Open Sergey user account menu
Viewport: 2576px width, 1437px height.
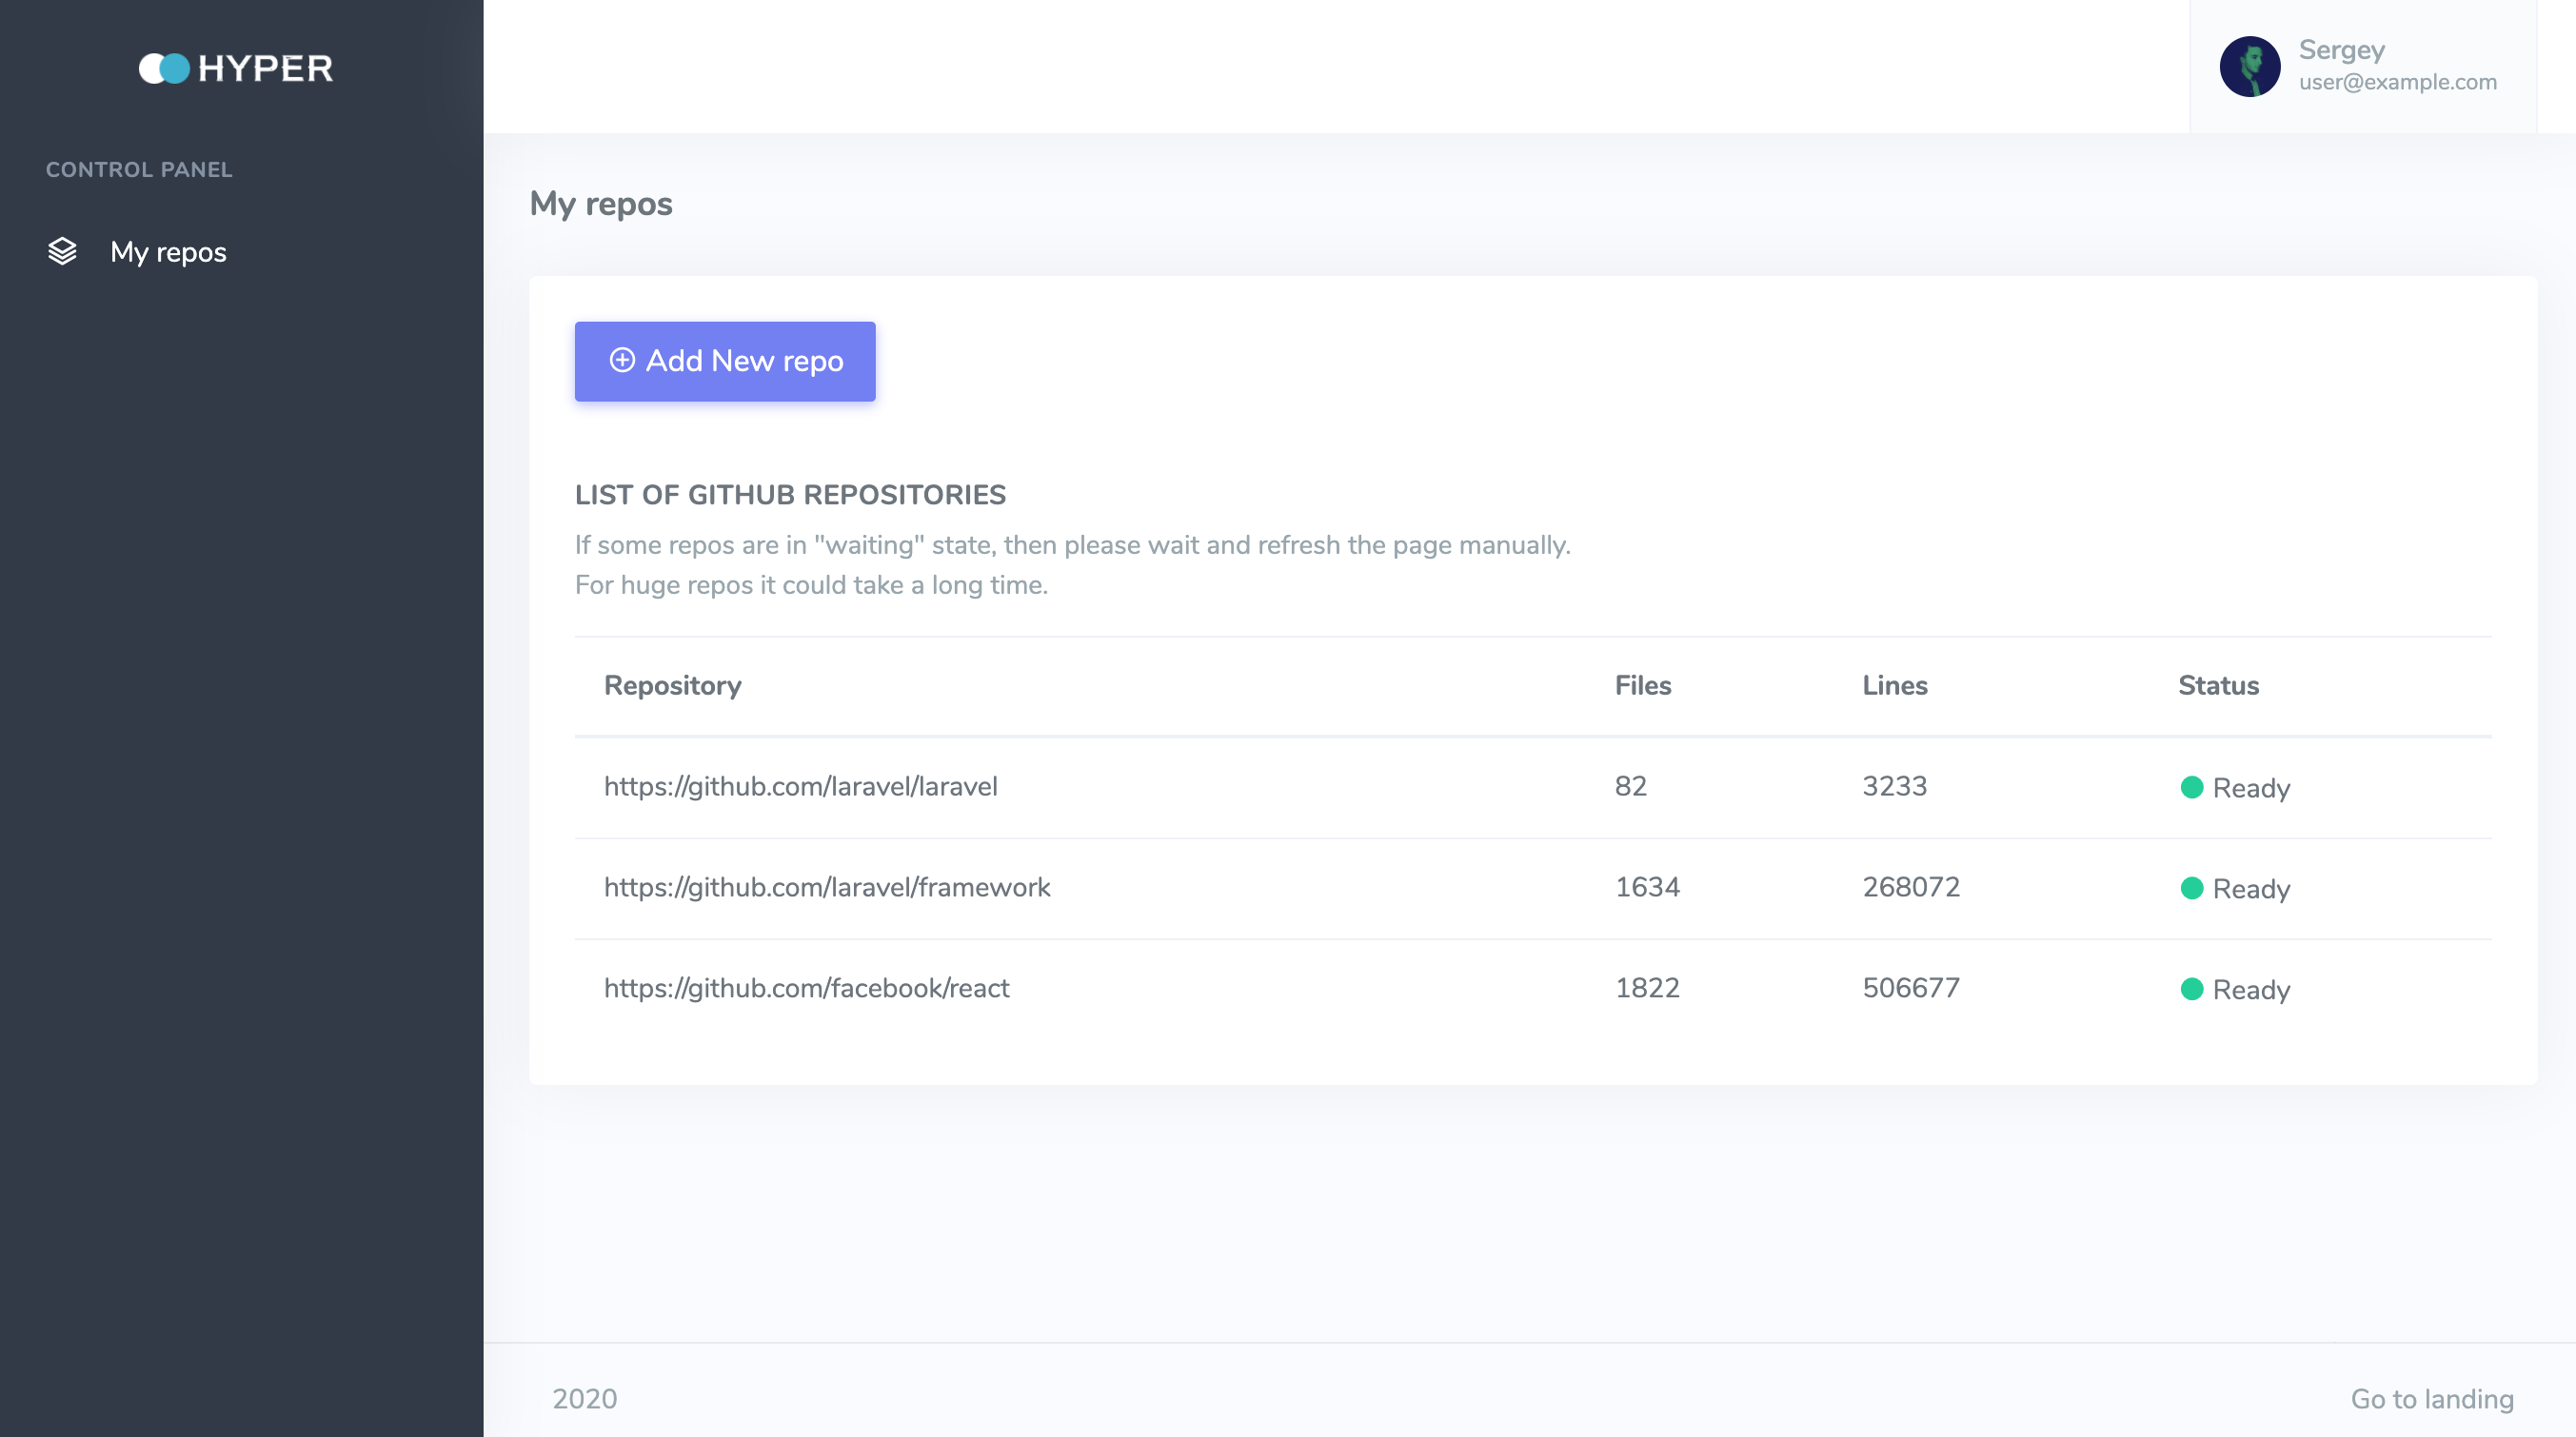point(2341,50)
